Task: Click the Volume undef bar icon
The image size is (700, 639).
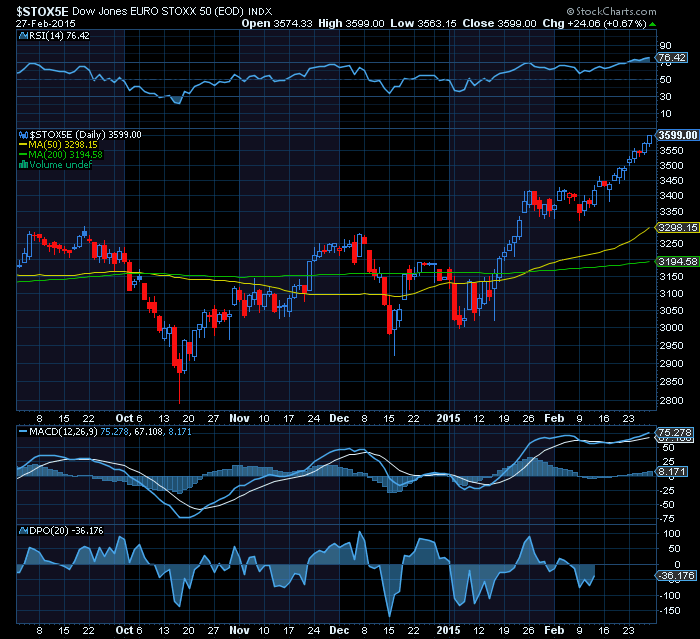Action: pos(23,165)
